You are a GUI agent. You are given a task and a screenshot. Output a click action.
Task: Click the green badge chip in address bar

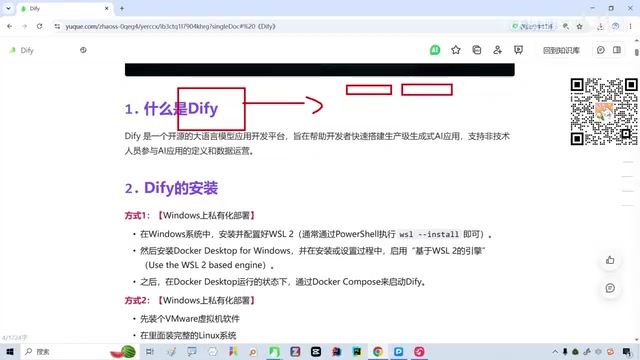point(533,26)
